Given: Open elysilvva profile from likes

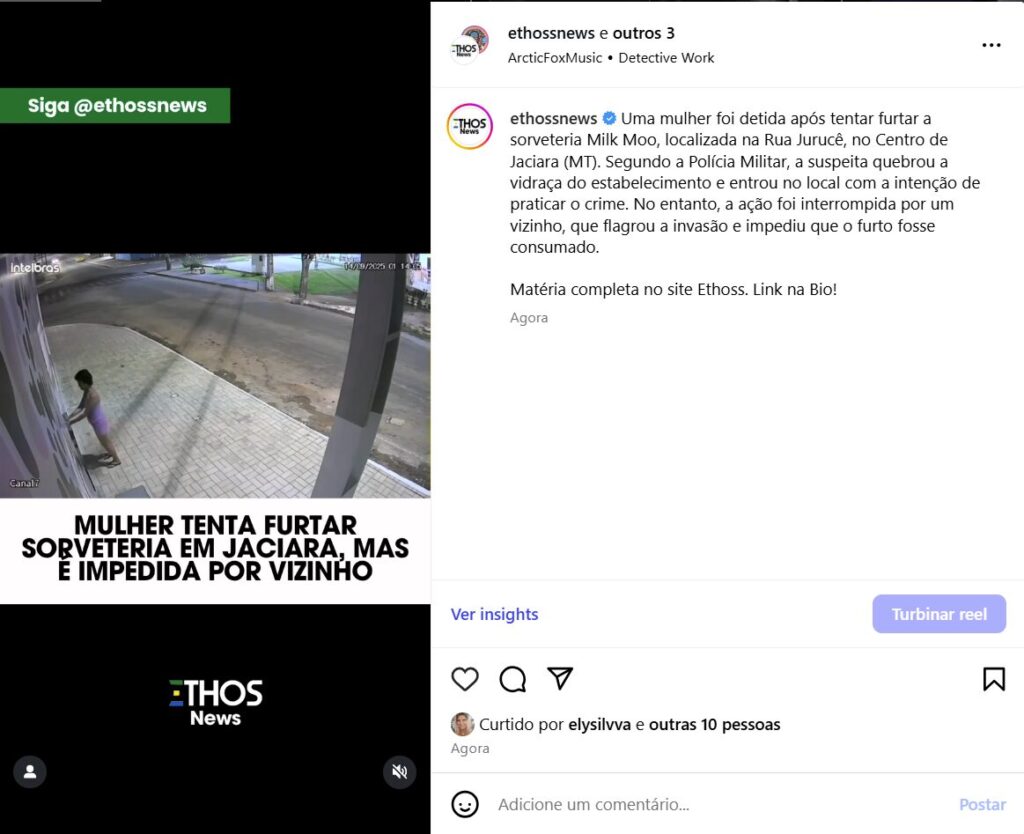Looking at the screenshot, I should (600, 724).
